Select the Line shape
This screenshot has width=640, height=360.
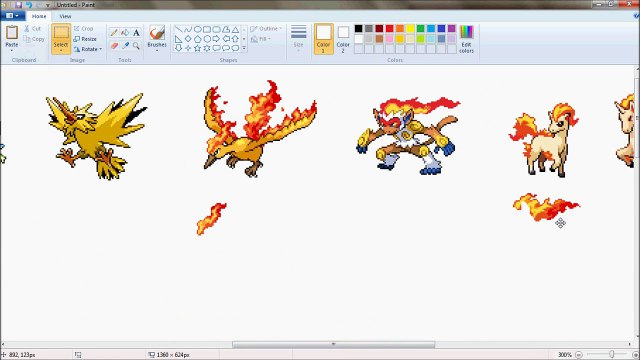click(x=178, y=29)
